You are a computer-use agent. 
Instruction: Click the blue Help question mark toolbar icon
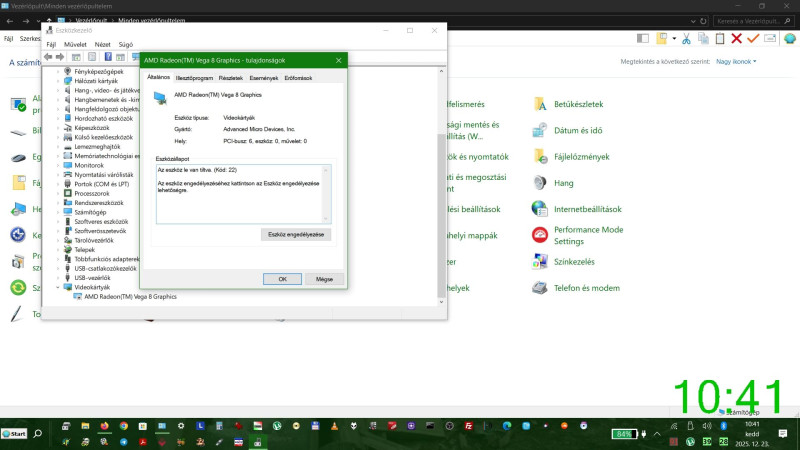pos(108,57)
